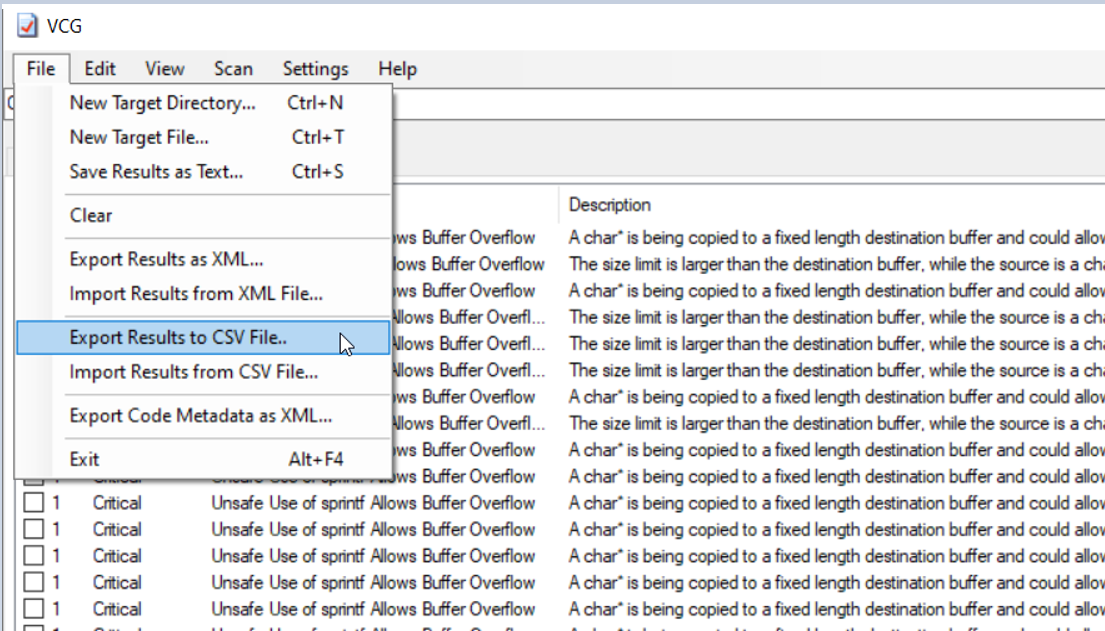Choose Export Code Metadata as XML...

203,416
